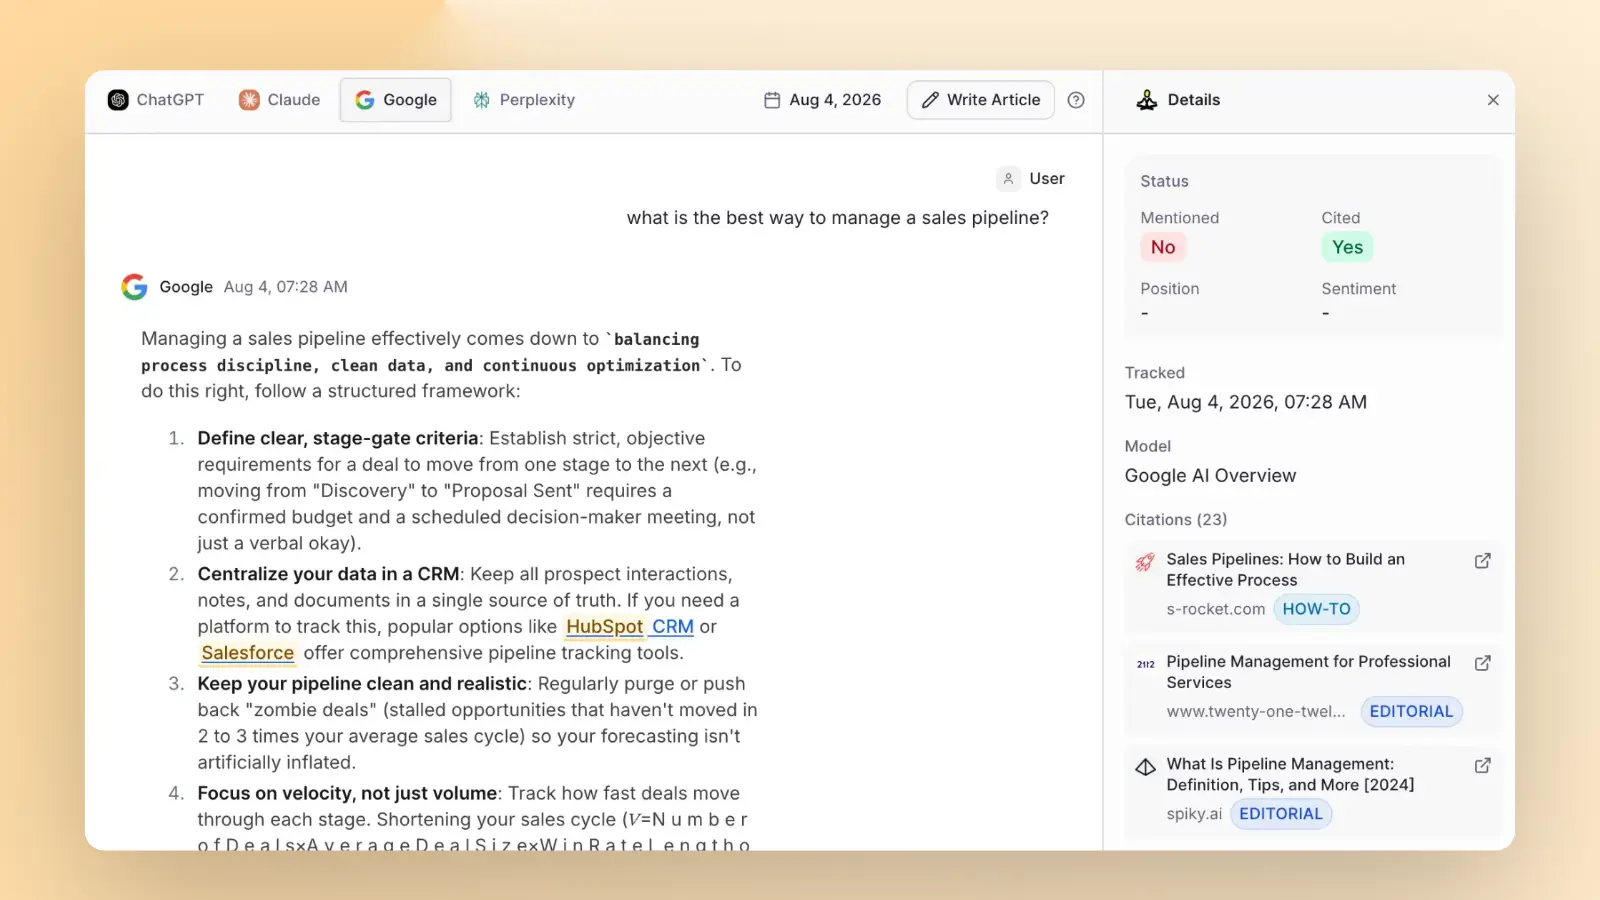Select the Google tab
Viewport: 1600px width, 900px height.
(396, 100)
